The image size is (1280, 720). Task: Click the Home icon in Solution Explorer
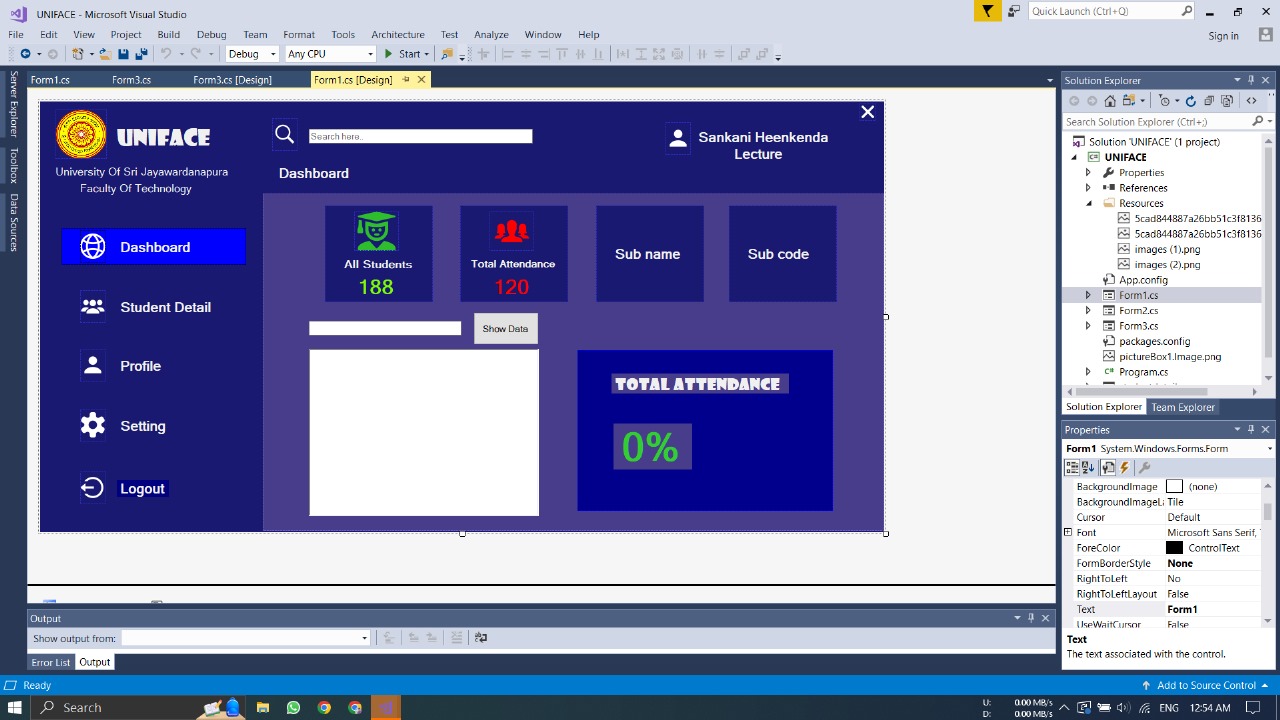click(x=1110, y=101)
